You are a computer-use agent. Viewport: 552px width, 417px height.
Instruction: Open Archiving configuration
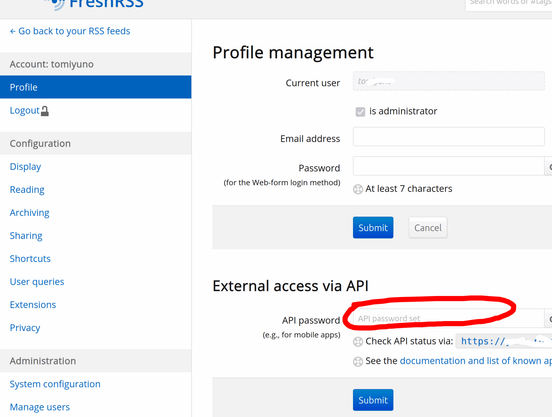[30, 213]
